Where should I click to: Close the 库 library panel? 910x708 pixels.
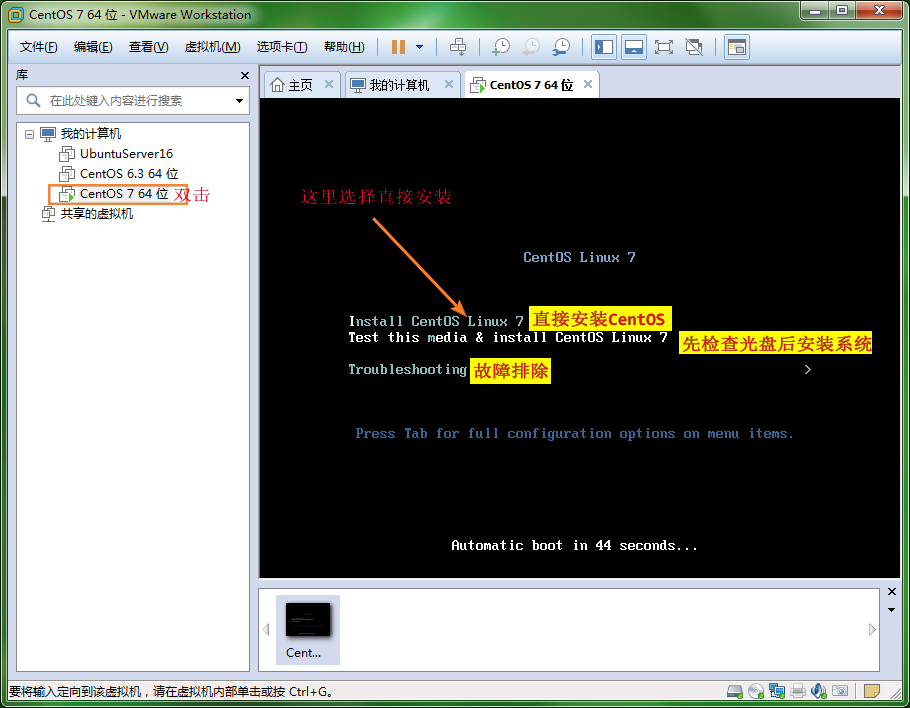(x=245, y=75)
